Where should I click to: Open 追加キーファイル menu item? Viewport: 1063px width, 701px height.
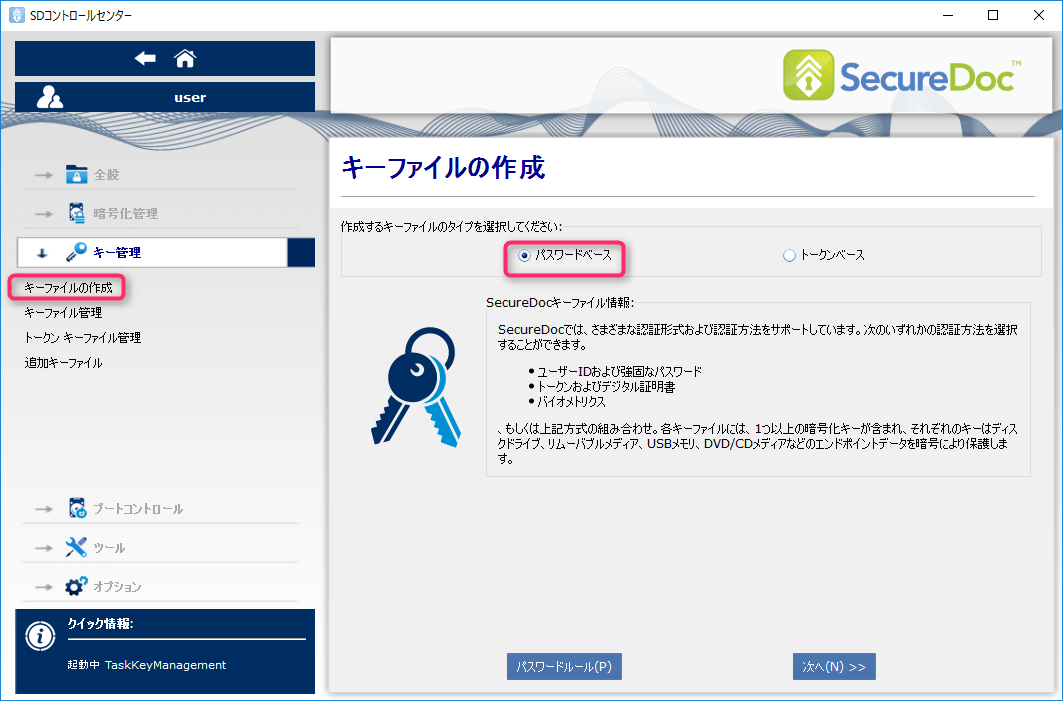click(63, 363)
